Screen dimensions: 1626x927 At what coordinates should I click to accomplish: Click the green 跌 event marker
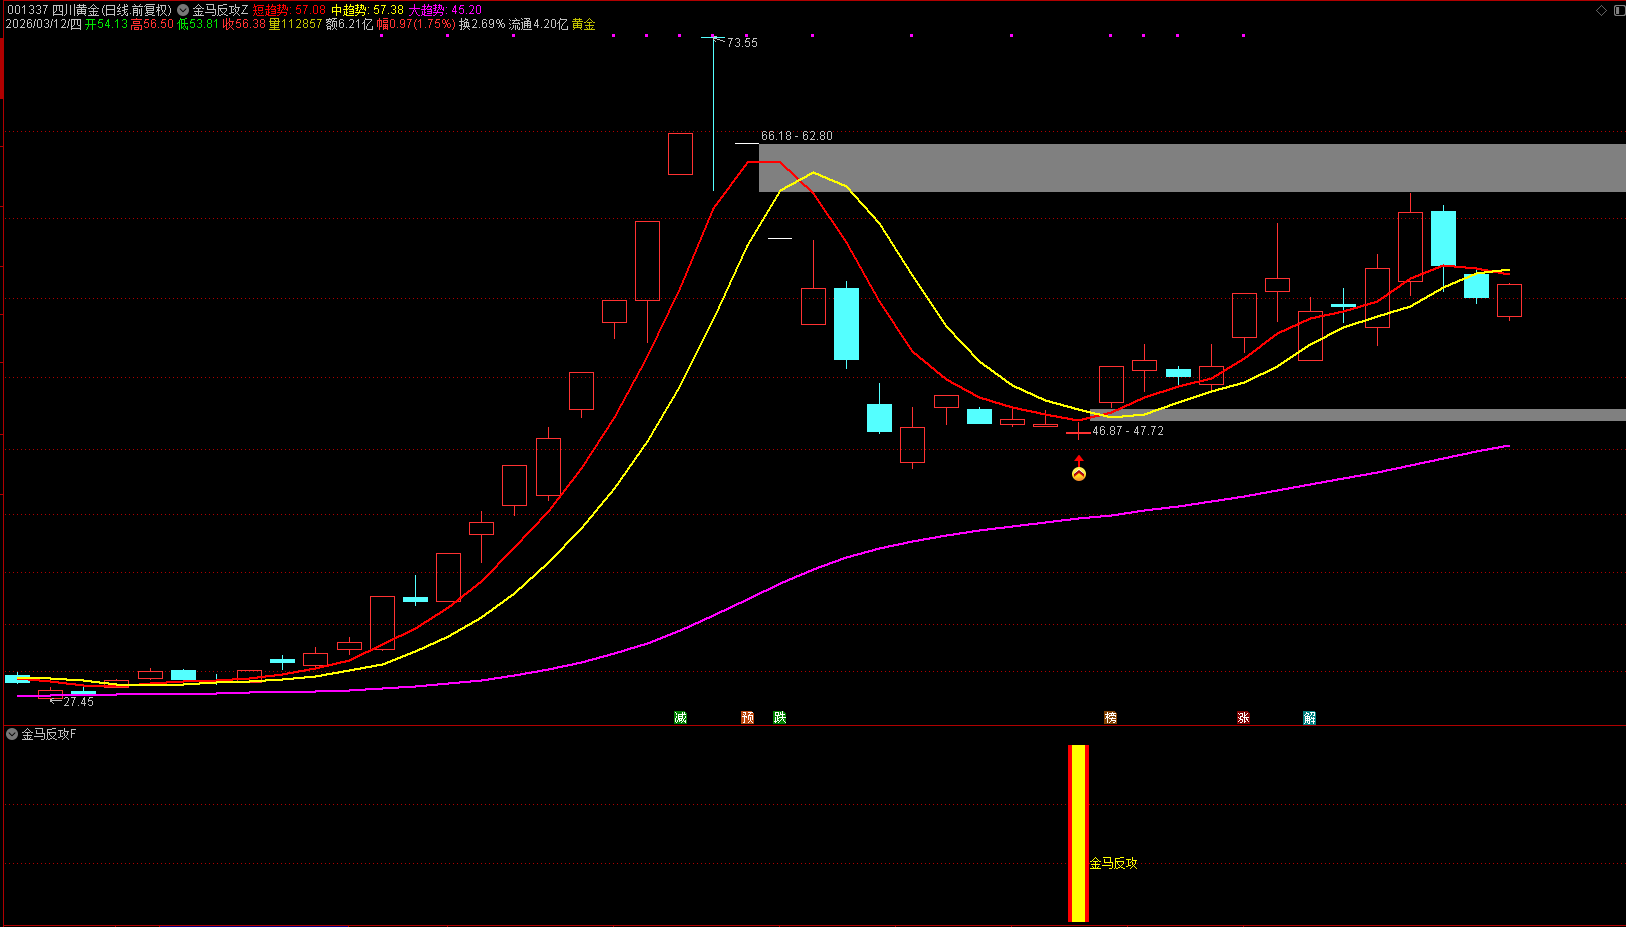coord(780,717)
